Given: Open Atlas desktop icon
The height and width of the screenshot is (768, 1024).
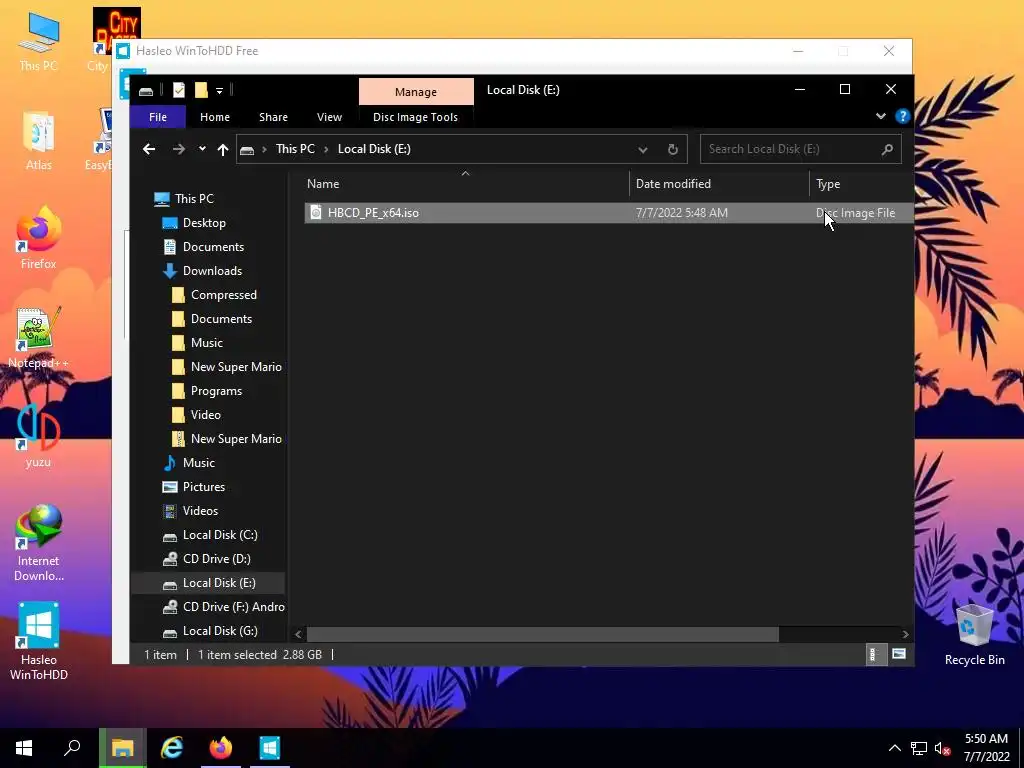Looking at the screenshot, I should (38, 141).
